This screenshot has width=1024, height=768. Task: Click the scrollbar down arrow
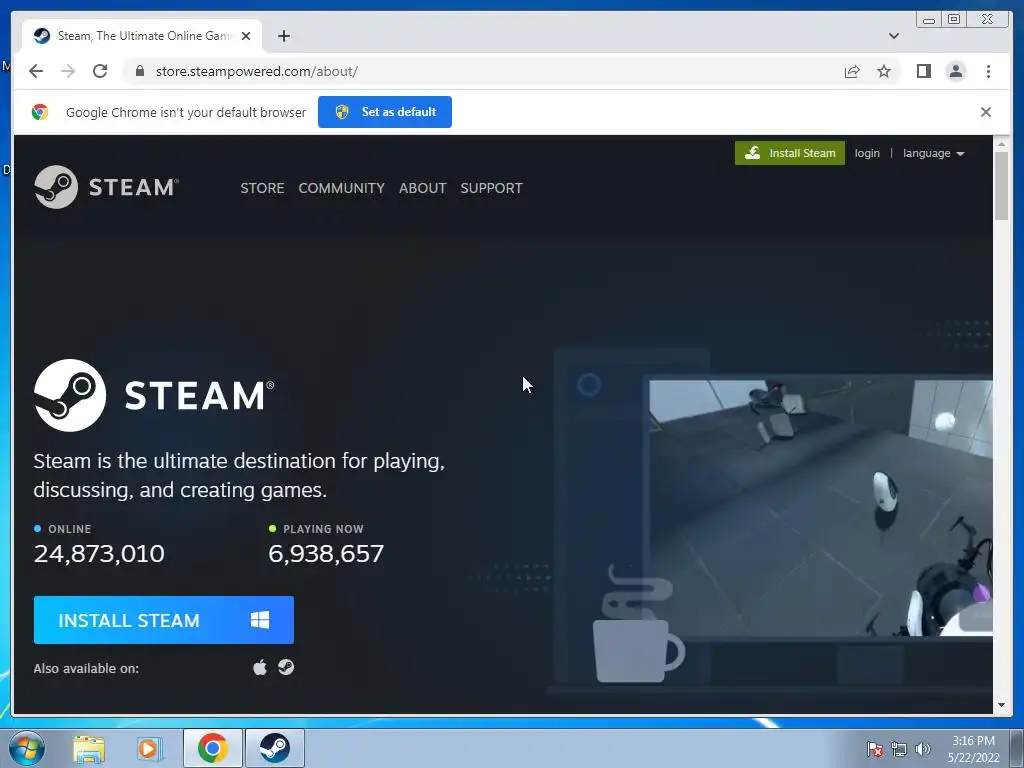1001,705
